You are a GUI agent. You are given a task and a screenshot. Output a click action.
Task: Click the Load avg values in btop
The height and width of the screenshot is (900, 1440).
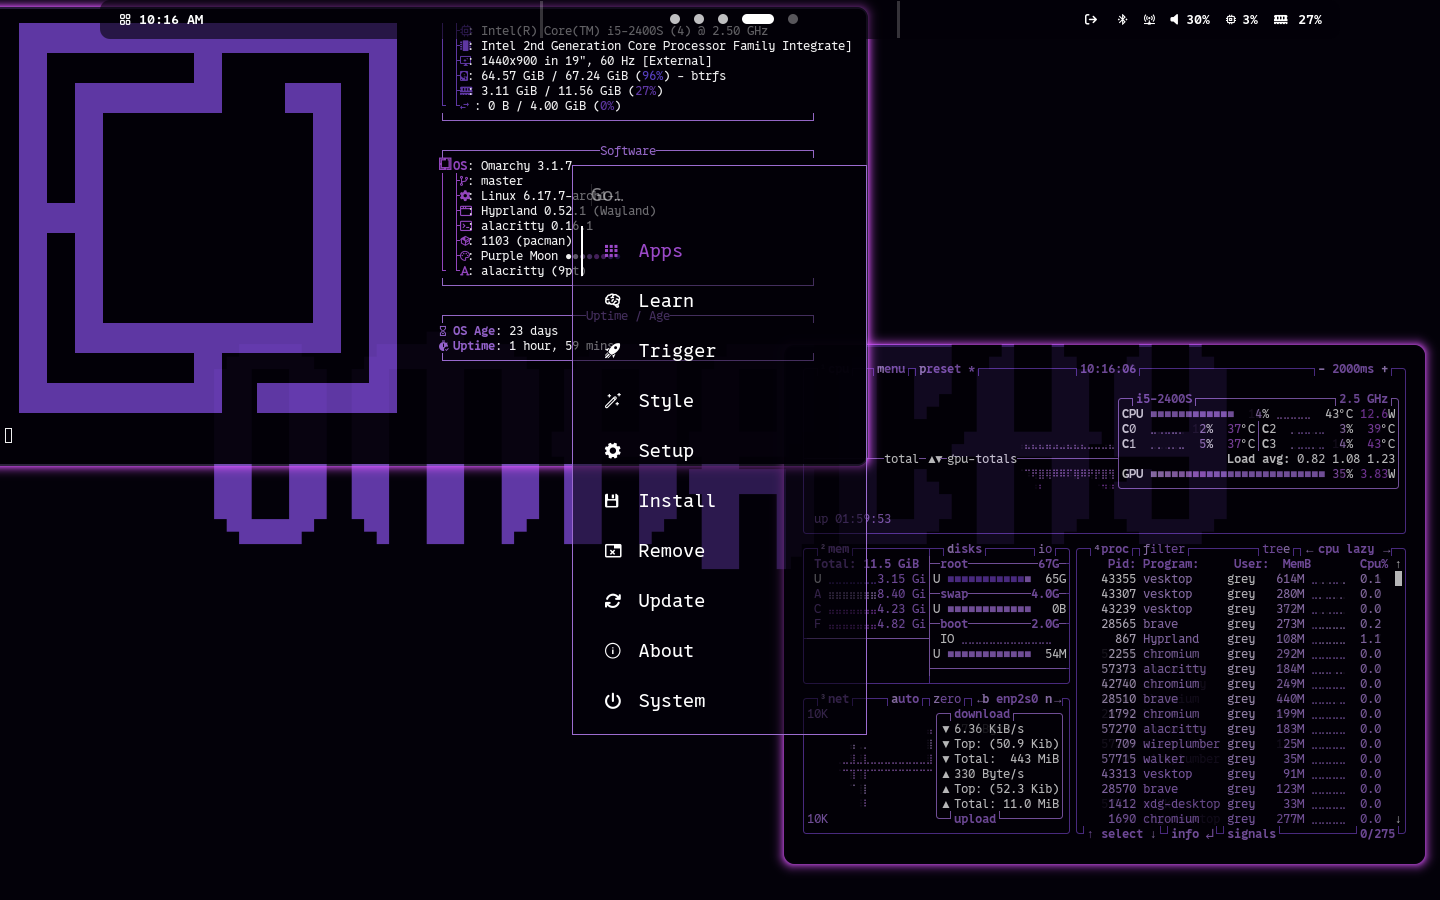pyautogui.click(x=1346, y=459)
